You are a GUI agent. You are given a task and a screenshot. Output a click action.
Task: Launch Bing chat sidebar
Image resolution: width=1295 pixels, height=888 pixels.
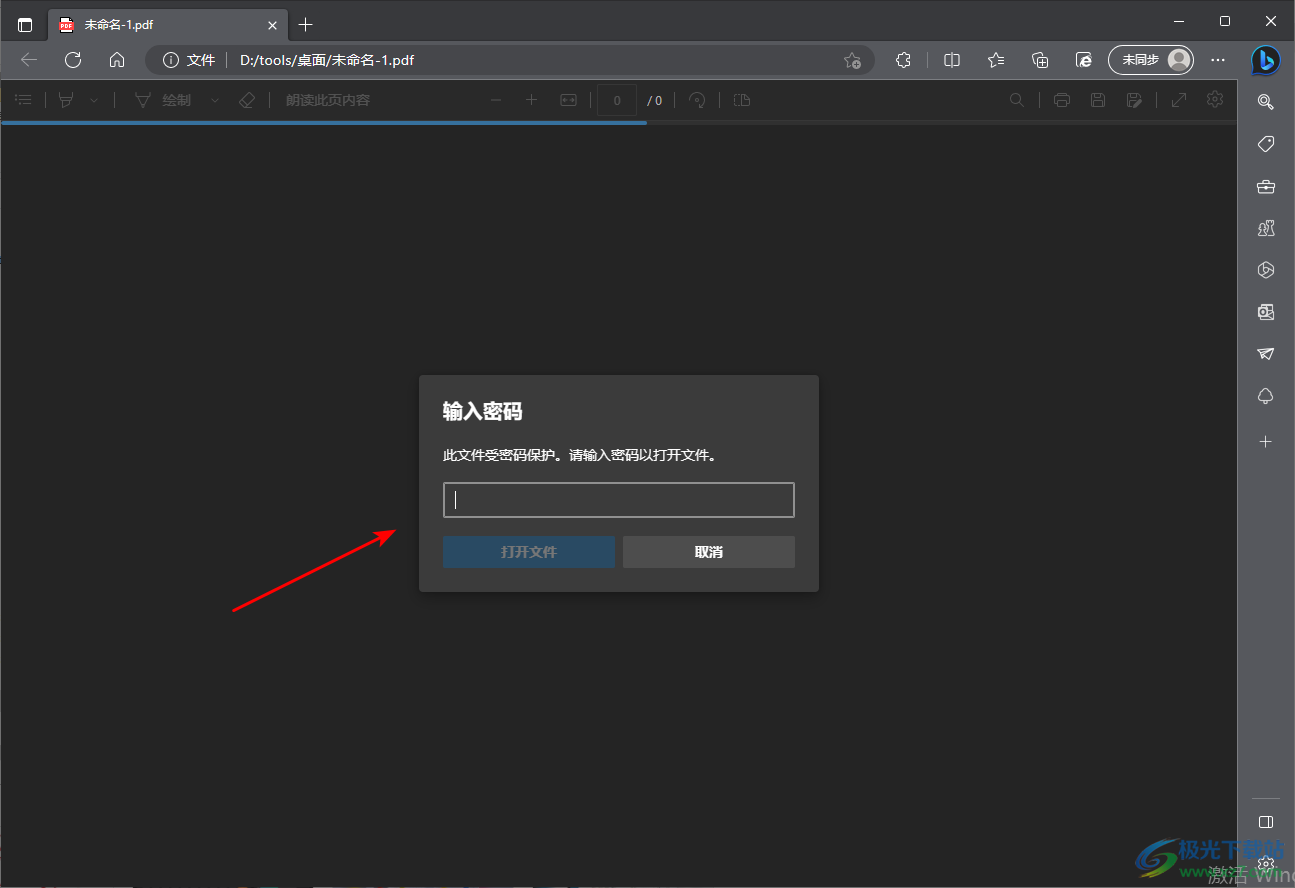click(1266, 60)
